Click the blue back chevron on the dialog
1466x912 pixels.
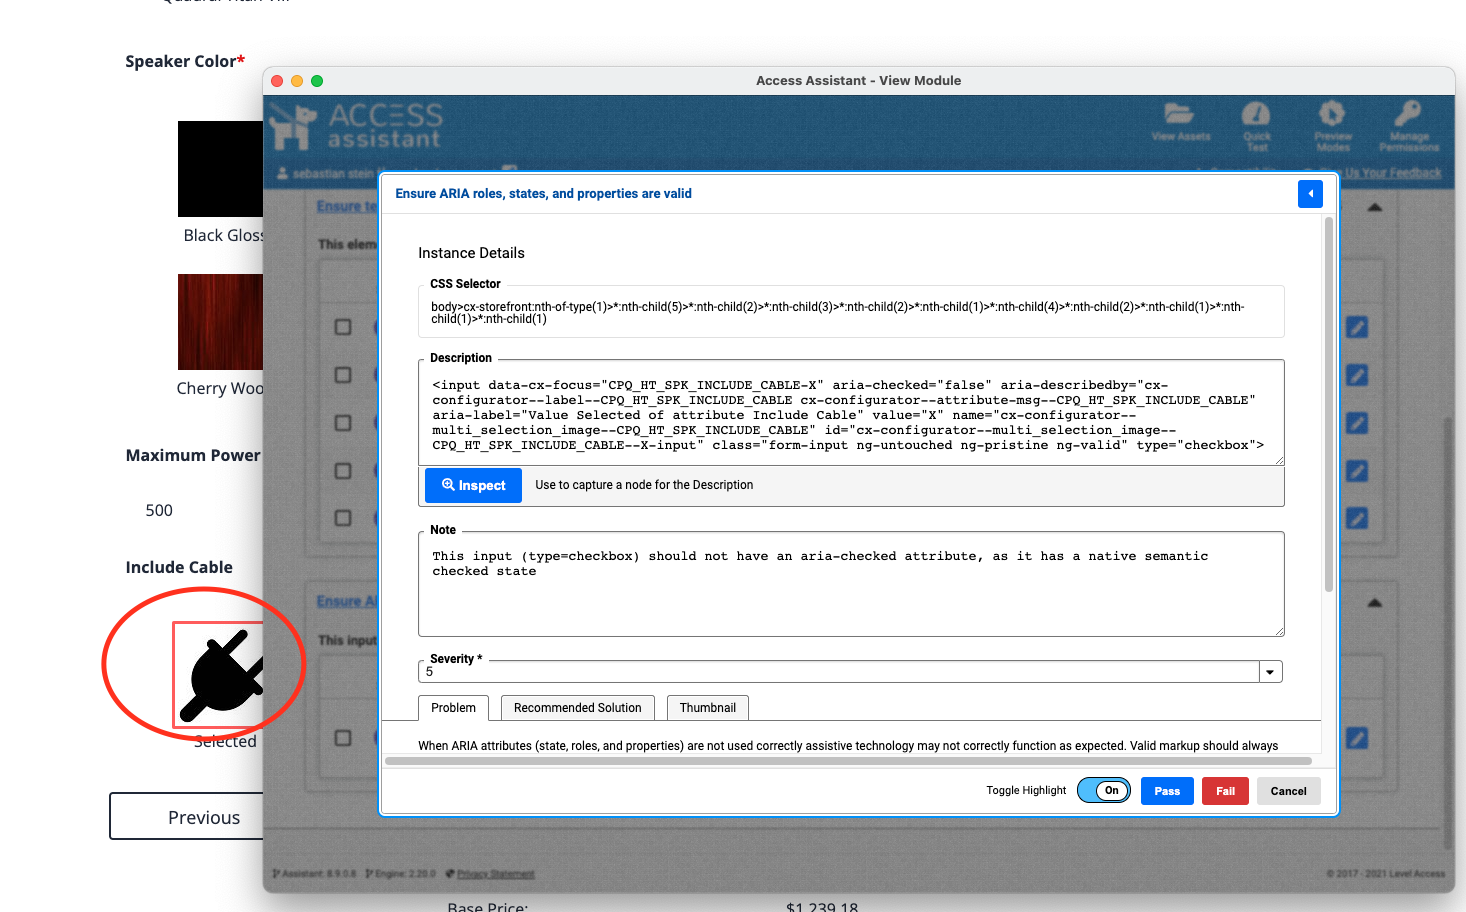(x=1310, y=194)
